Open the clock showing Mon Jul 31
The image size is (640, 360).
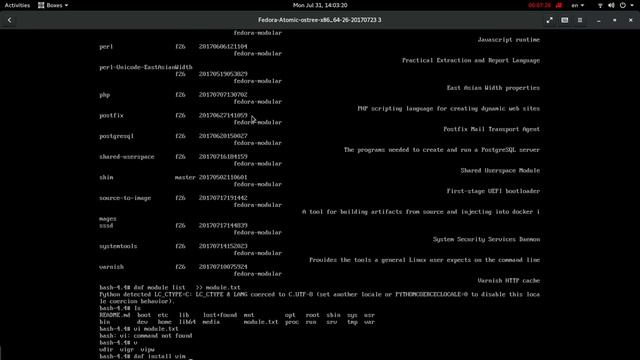(320, 5)
